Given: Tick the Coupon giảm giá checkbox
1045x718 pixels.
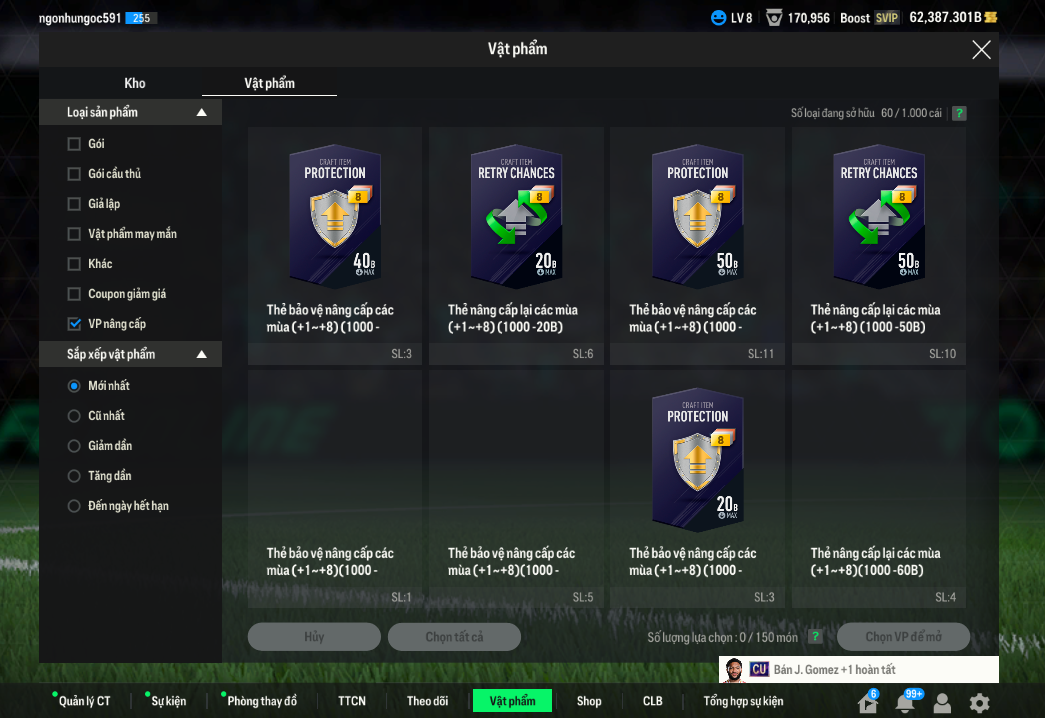Looking at the screenshot, I should pos(74,294).
